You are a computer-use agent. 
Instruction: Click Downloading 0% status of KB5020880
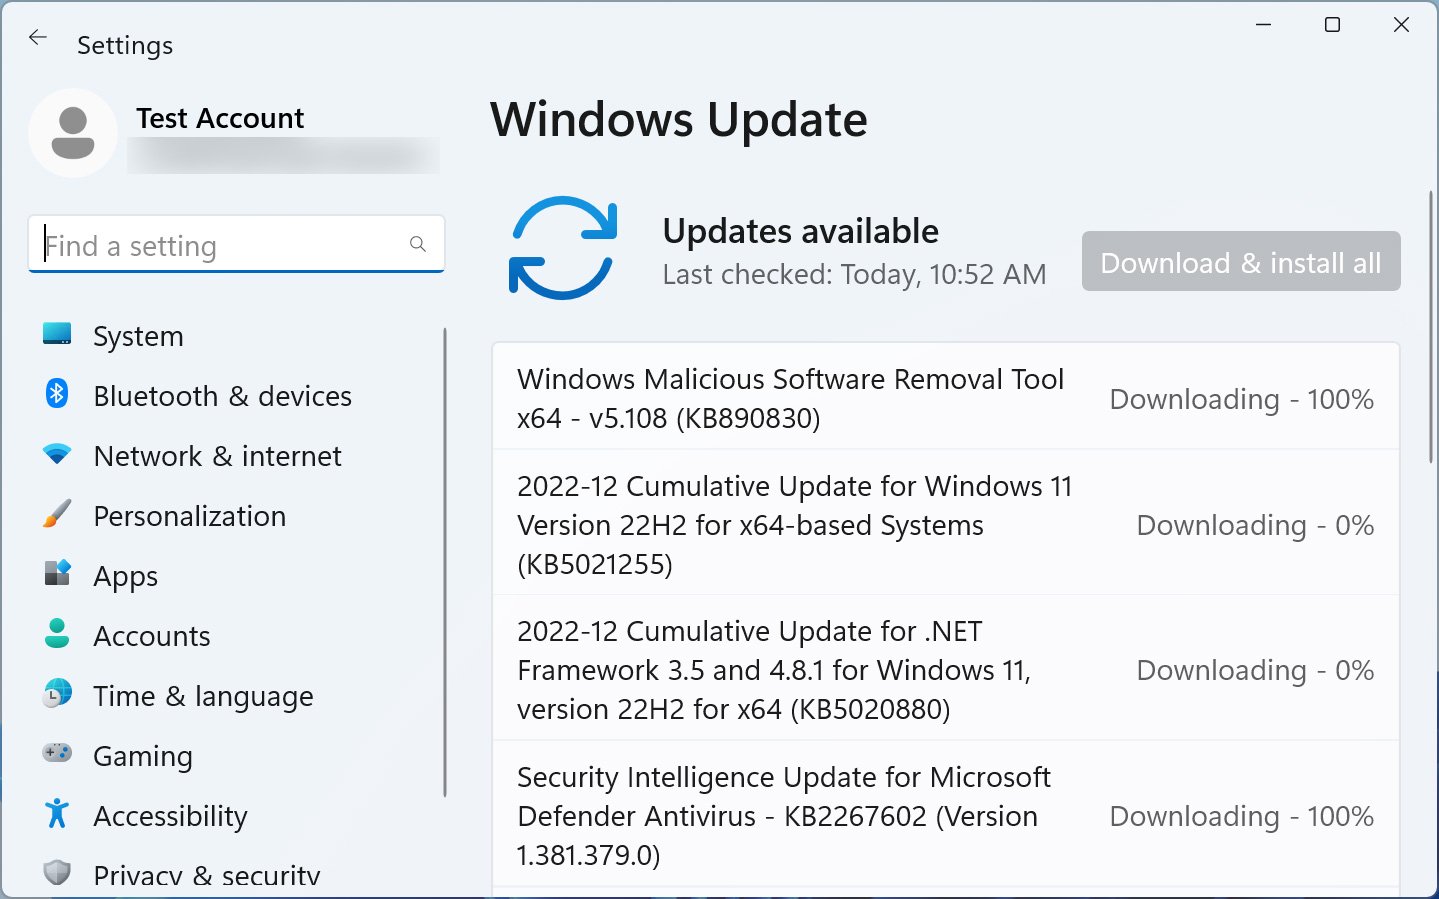[x=1255, y=670]
